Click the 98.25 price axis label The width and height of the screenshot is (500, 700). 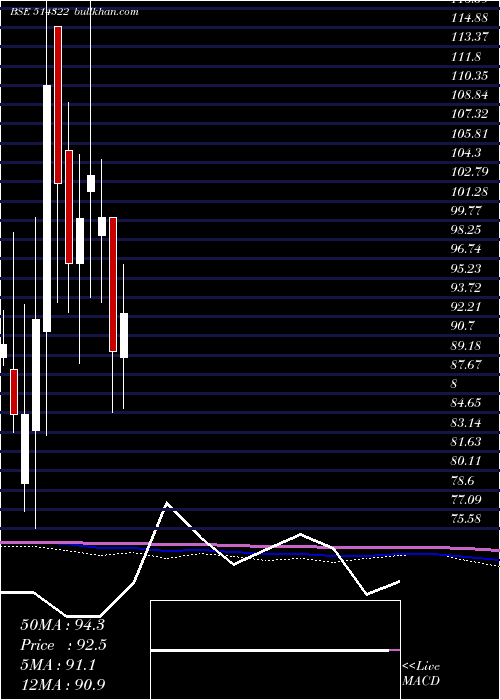click(466, 229)
